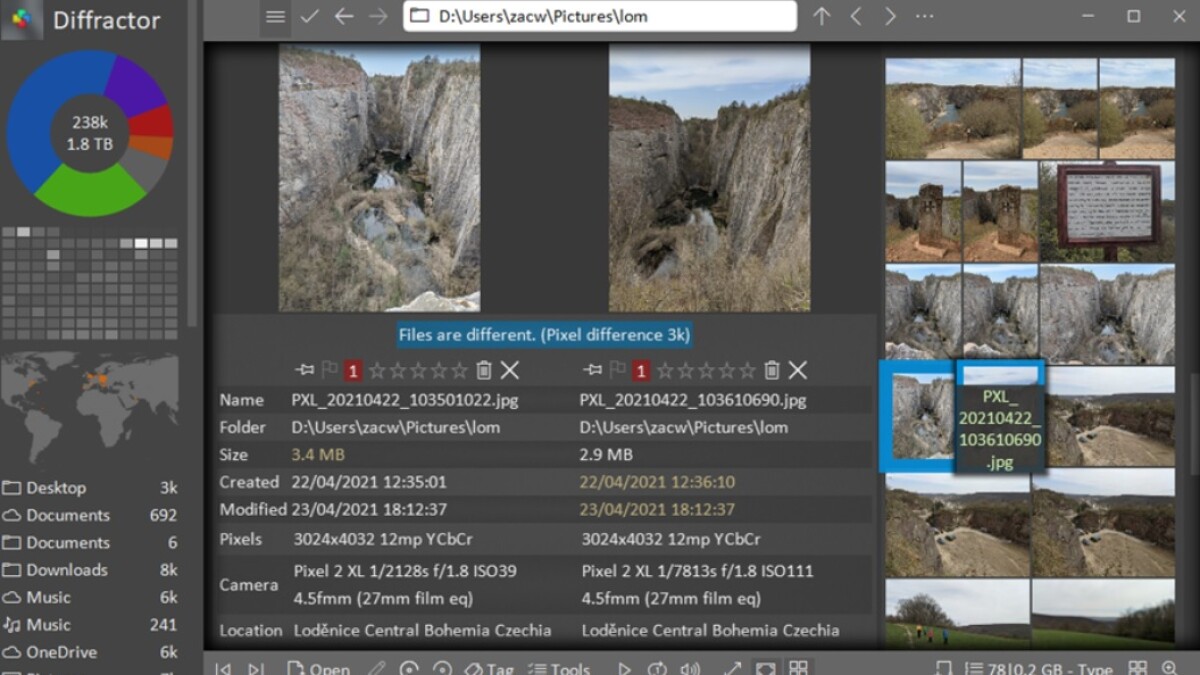Click the Open button in bottom toolbar
This screenshot has height=675, width=1200.
point(318,668)
